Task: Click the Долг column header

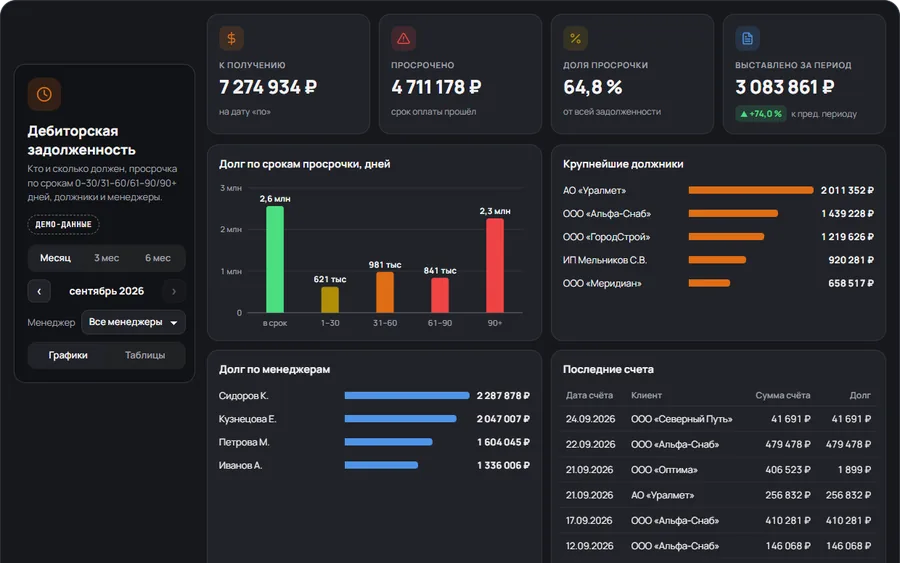Action: point(860,395)
